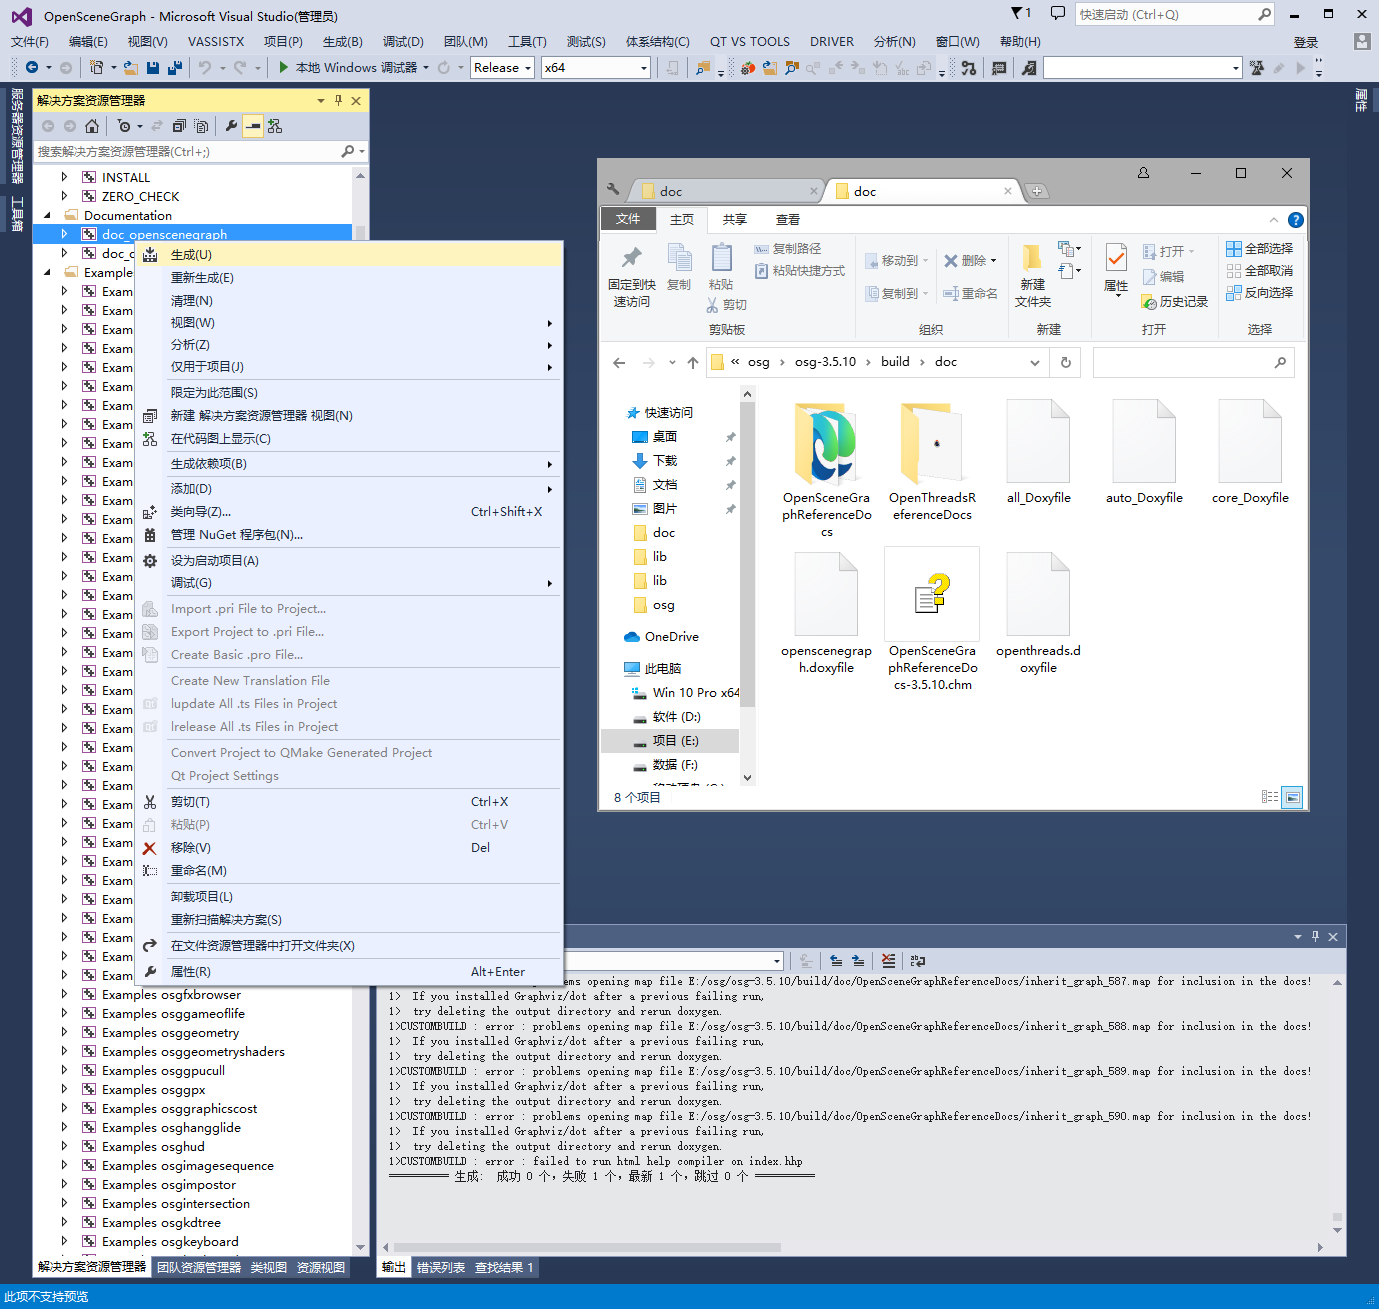1379x1309 pixels.
Task: Select the OpenSceneGraphReferenceDocs folder icon
Action: (826, 444)
